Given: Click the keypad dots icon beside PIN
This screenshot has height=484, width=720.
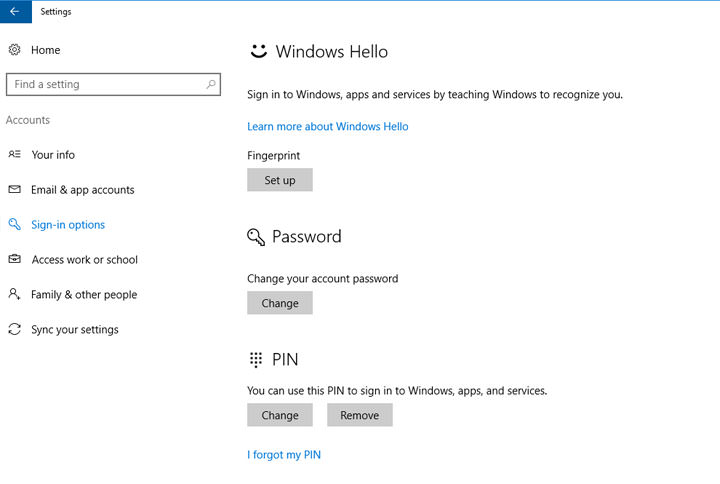Looking at the screenshot, I should point(256,359).
